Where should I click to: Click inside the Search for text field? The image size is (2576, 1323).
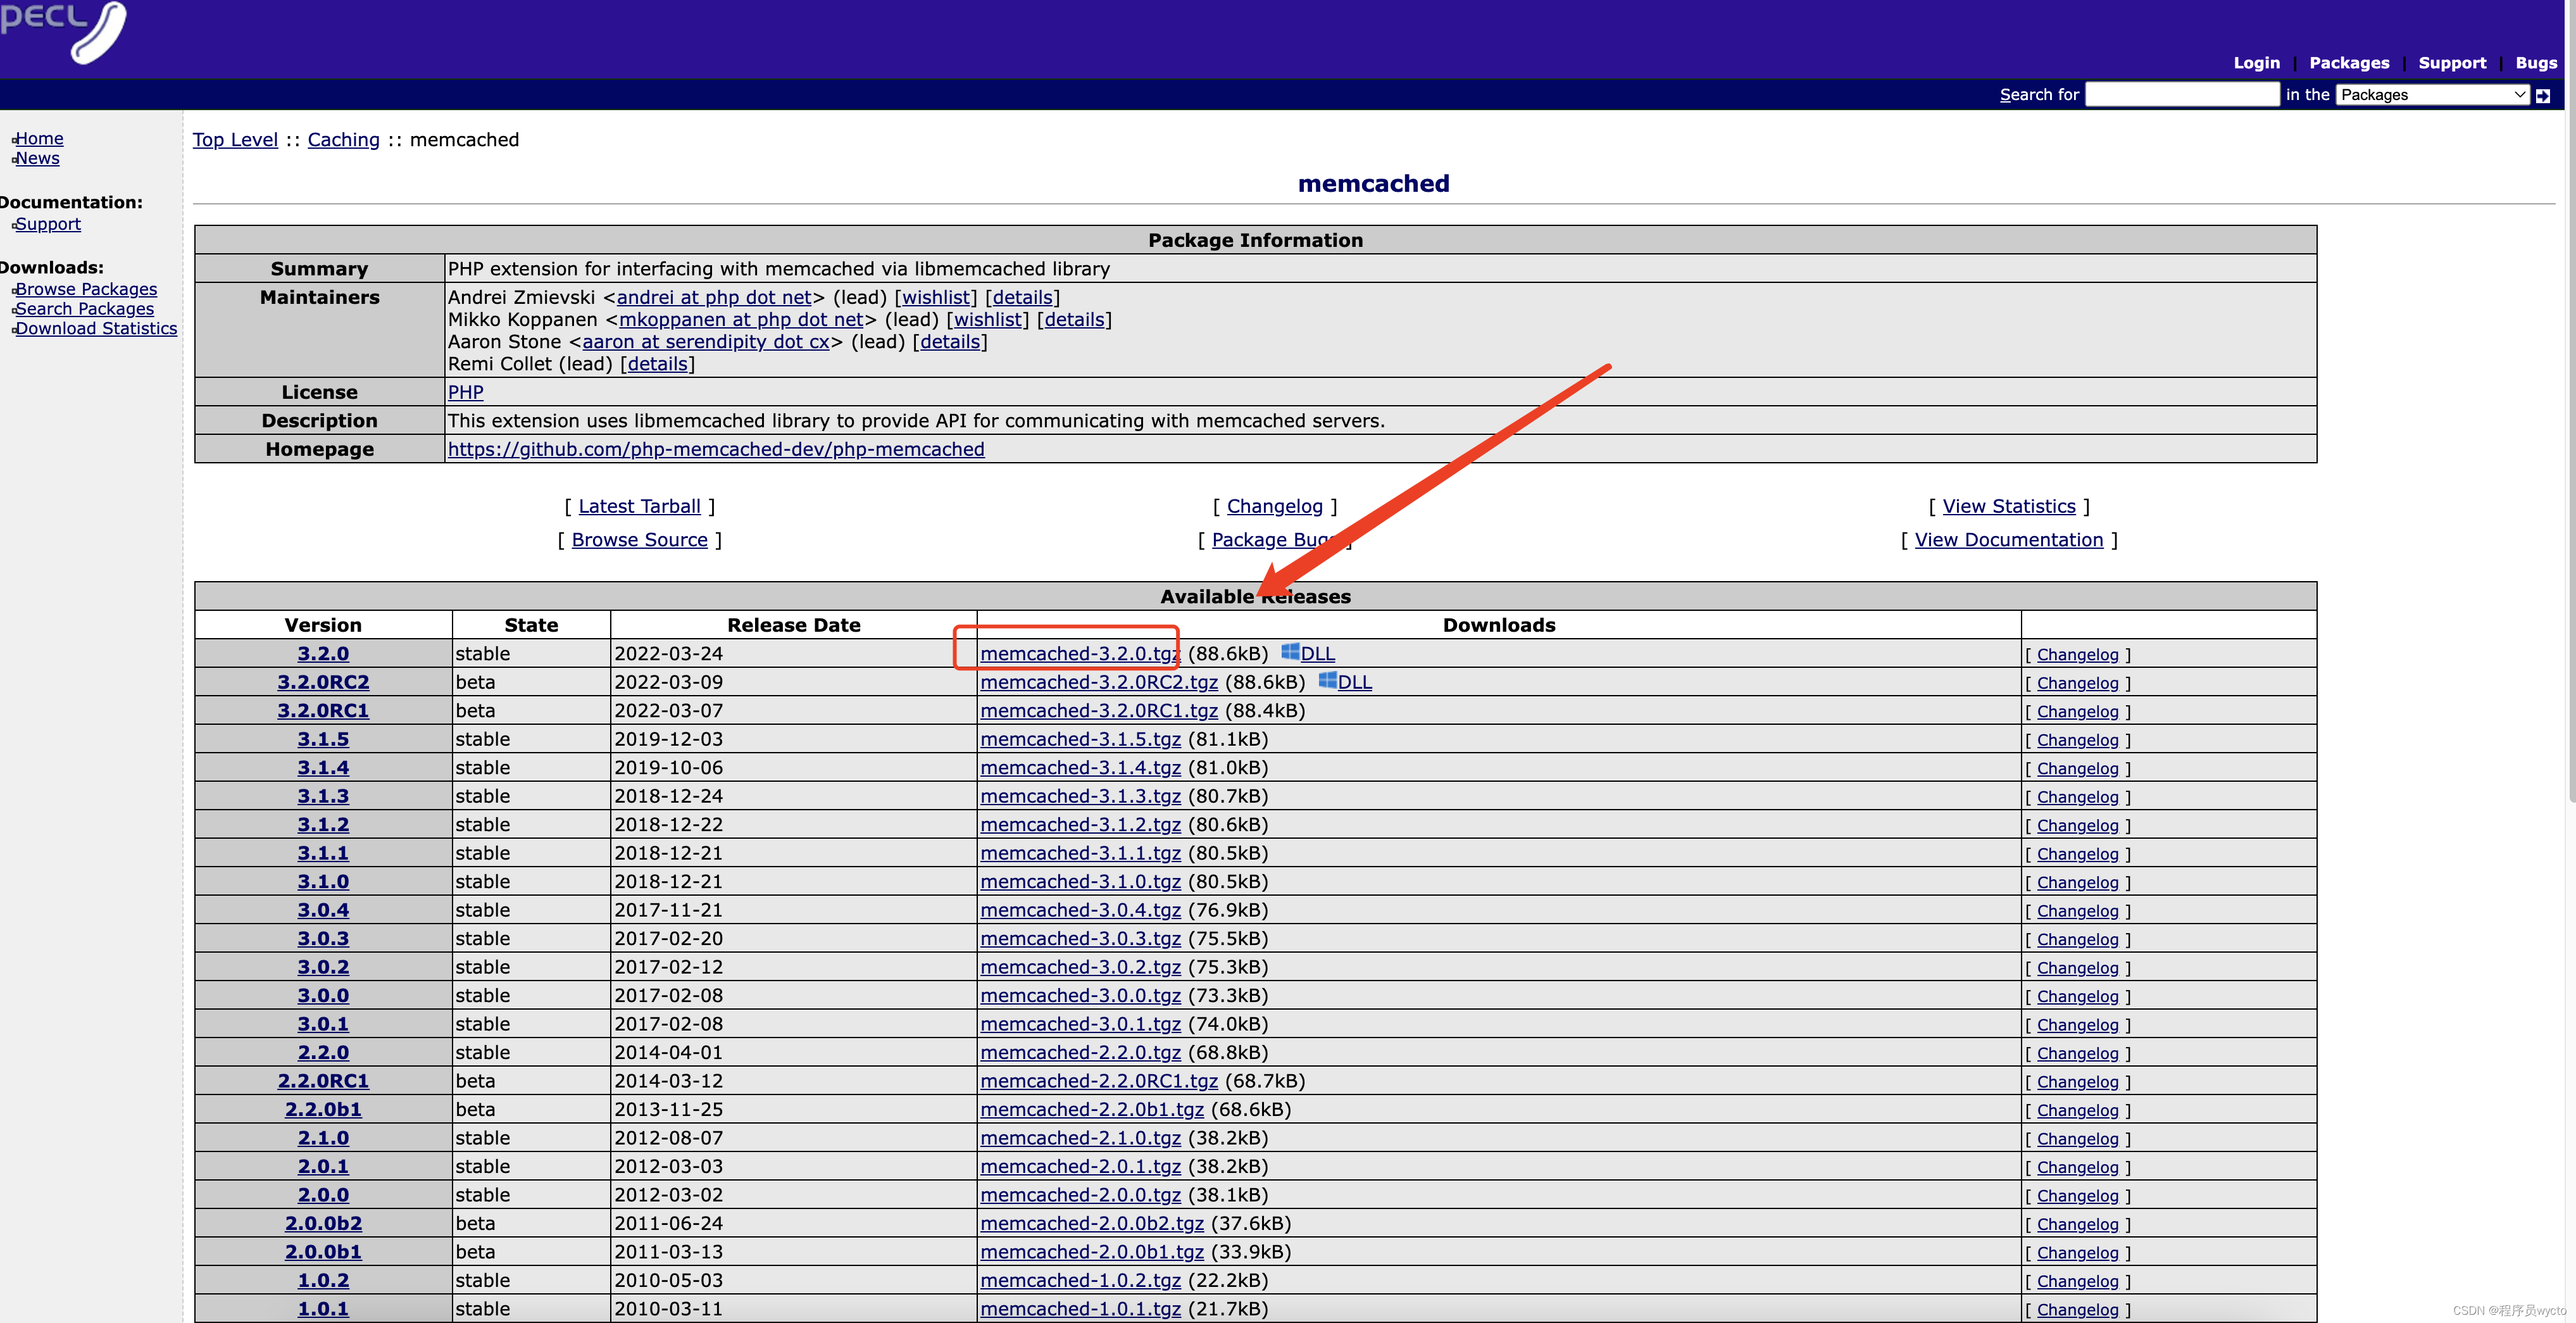(2182, 94)
